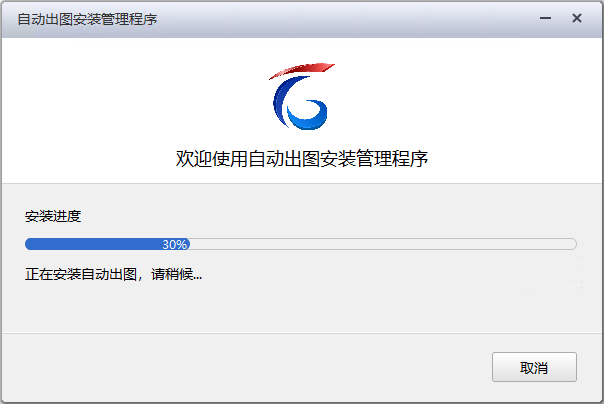Viewport: 604px width, 404px height.
Task: Click the 30% percentage label
Action: point(174,244)
